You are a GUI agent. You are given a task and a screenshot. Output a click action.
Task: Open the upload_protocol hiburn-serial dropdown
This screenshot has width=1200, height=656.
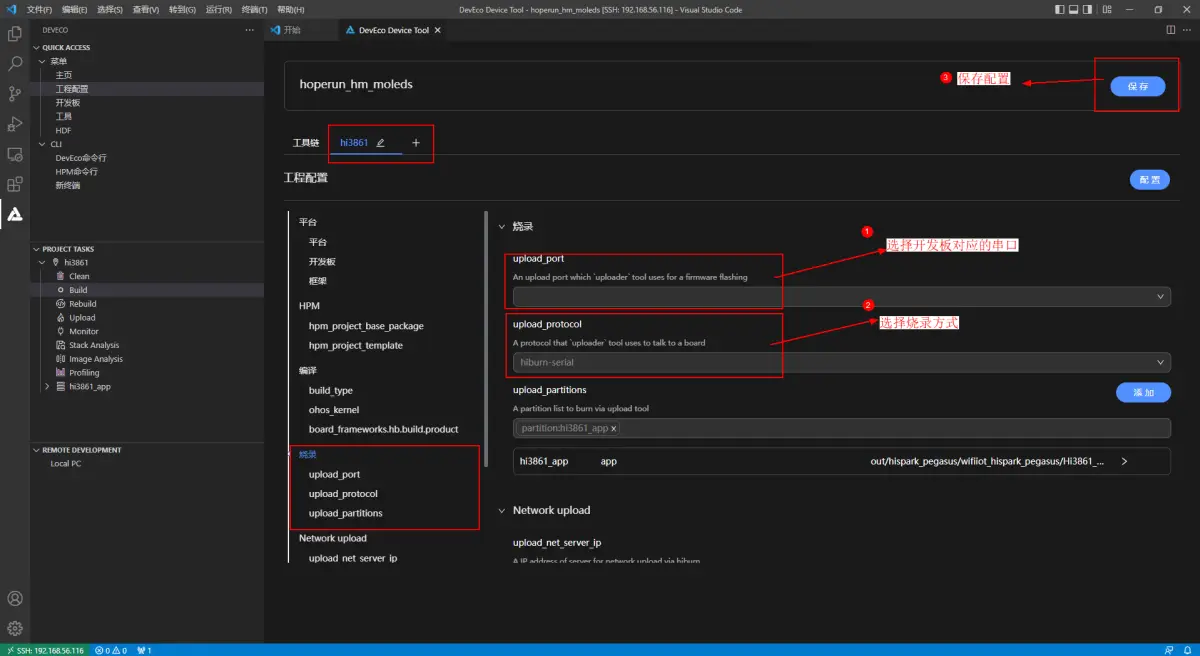tap(841, 362)
